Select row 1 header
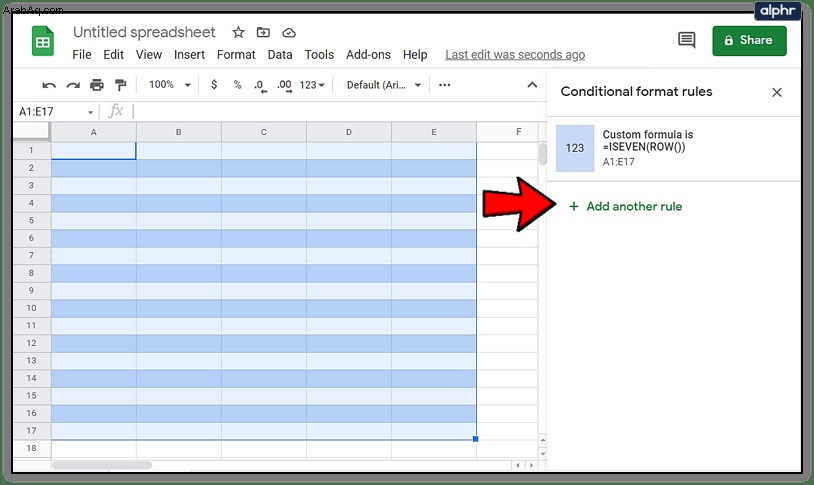 31,150
